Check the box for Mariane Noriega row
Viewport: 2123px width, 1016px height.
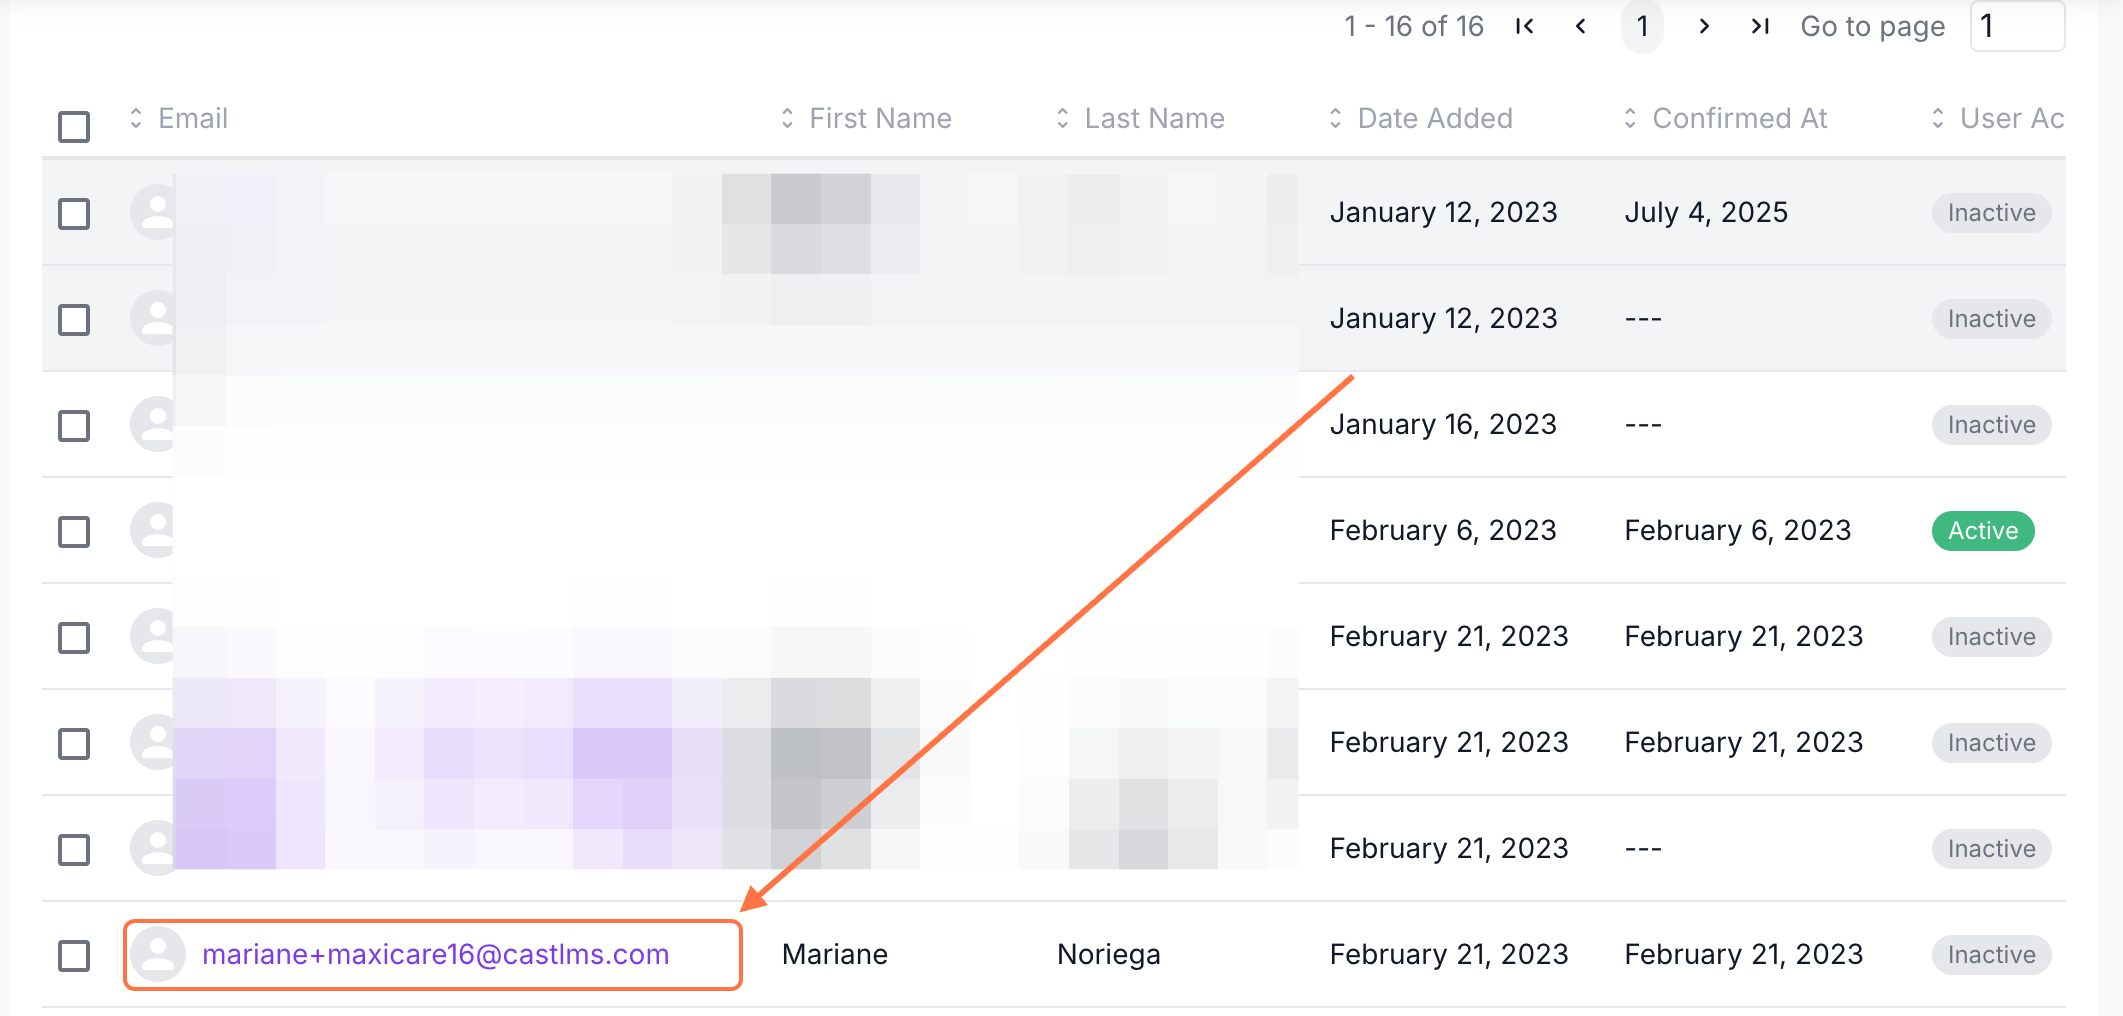(74, 955)
